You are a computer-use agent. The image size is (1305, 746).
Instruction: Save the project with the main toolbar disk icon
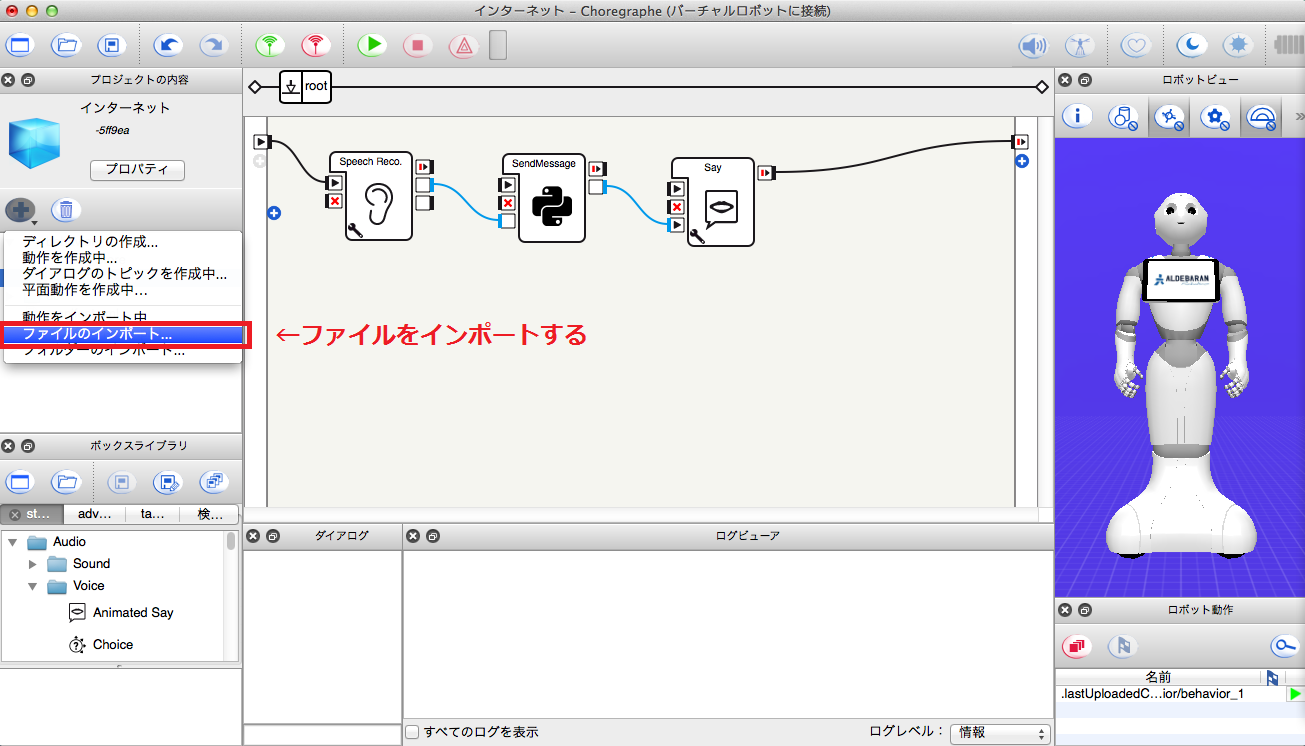[112, 45]
